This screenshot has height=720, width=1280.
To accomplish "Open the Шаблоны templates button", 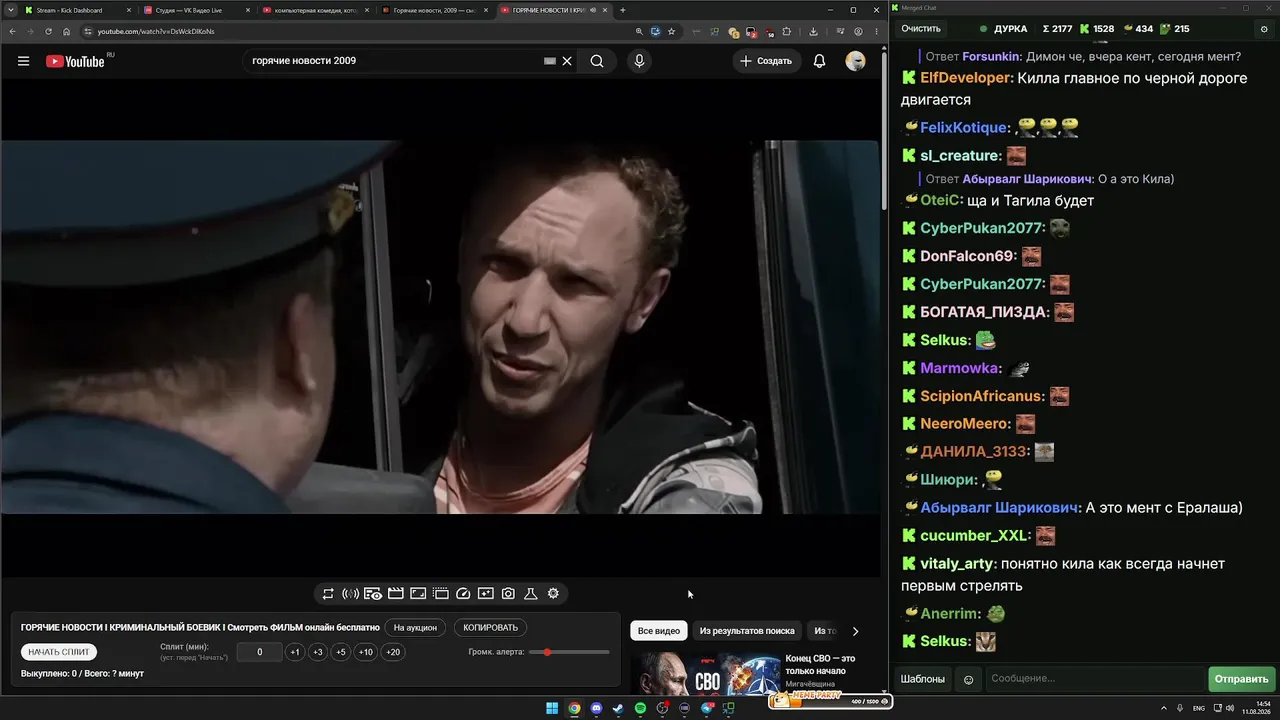I will pos(922,680).
